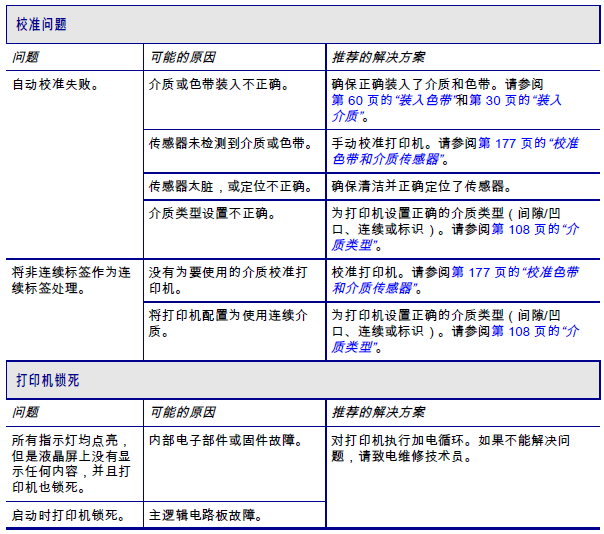Screen dimensions: 604x534
Task: Select the 将非连续标签作为连续标签处理 problem cell
Action: coord(75,310)
